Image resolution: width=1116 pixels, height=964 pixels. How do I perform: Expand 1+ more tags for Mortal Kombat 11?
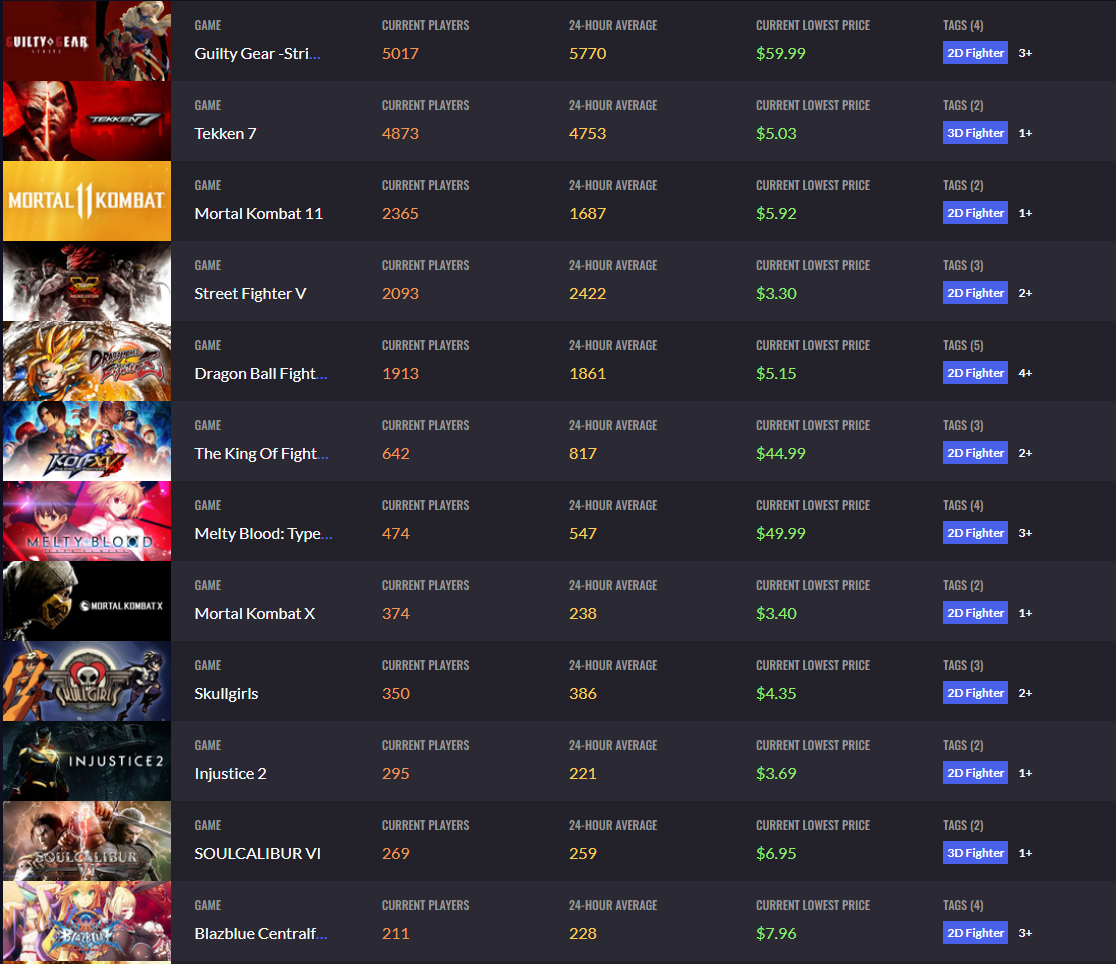(x=1025, y=213)
